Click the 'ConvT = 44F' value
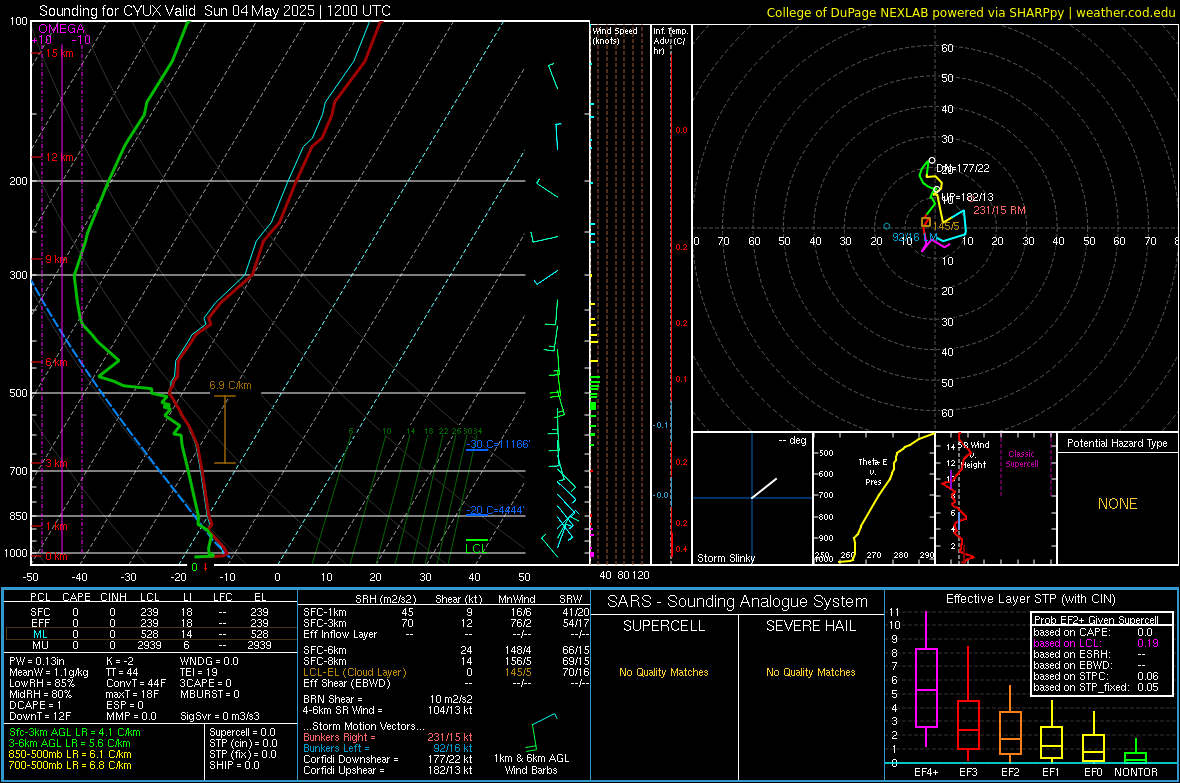Screen dimensions: 1180x783 tap(135, 683)
